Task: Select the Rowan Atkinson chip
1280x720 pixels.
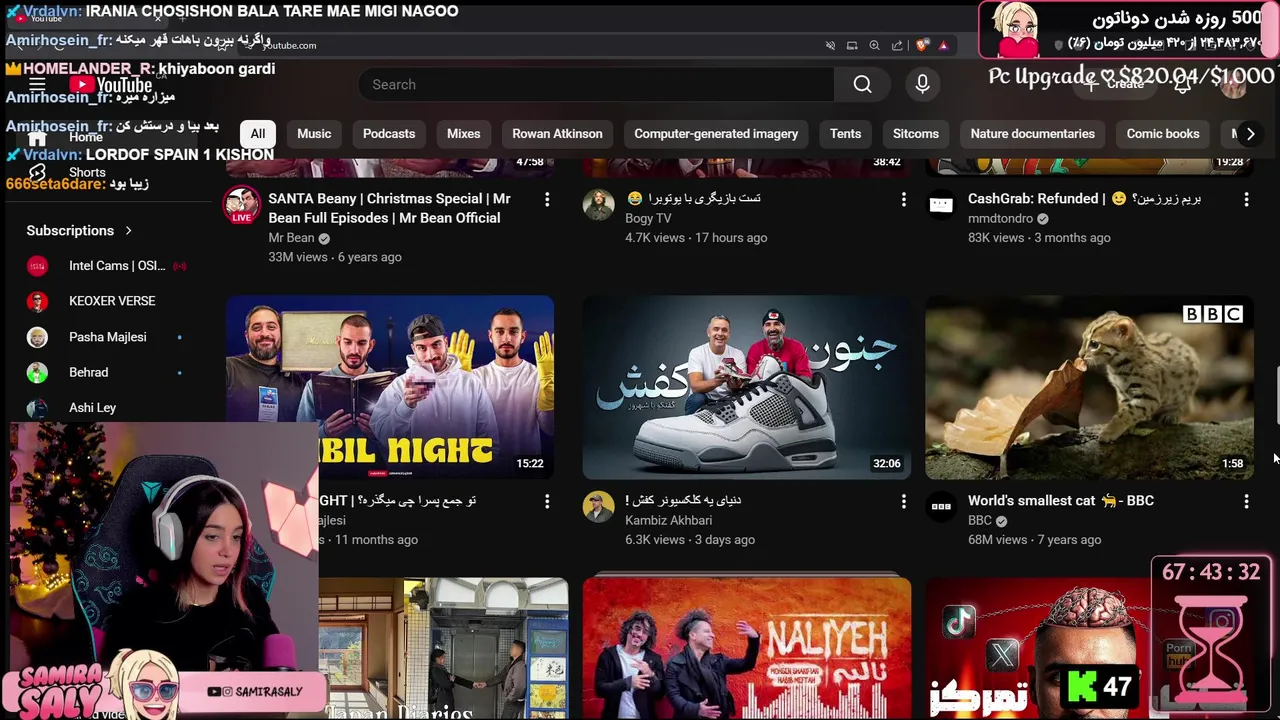Action: click(557, 134)
